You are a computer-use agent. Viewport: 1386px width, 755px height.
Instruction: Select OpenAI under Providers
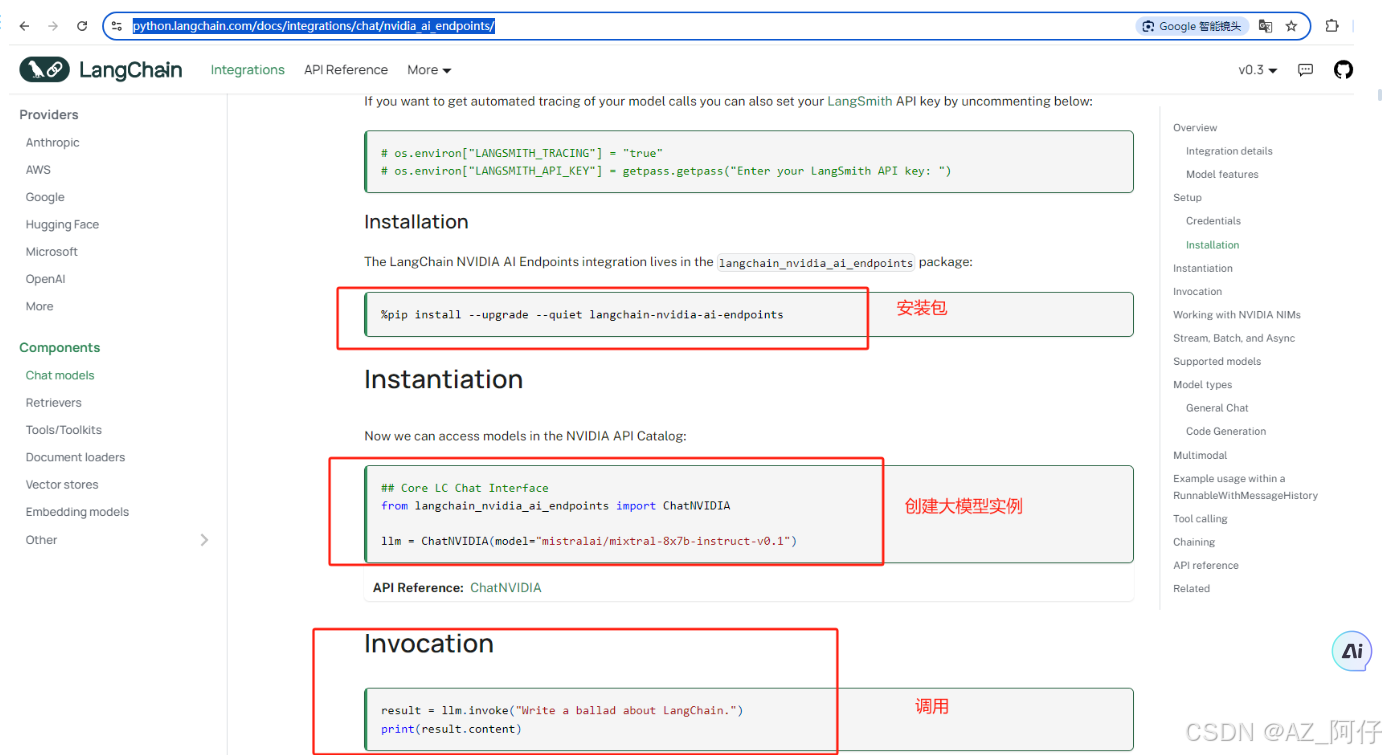point(45,279)
